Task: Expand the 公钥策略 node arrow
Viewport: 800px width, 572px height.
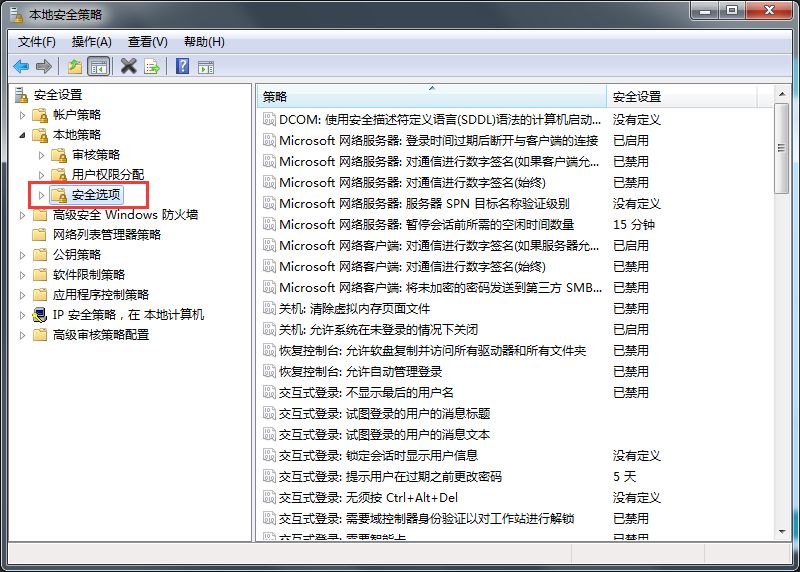Action: (22, 255)
